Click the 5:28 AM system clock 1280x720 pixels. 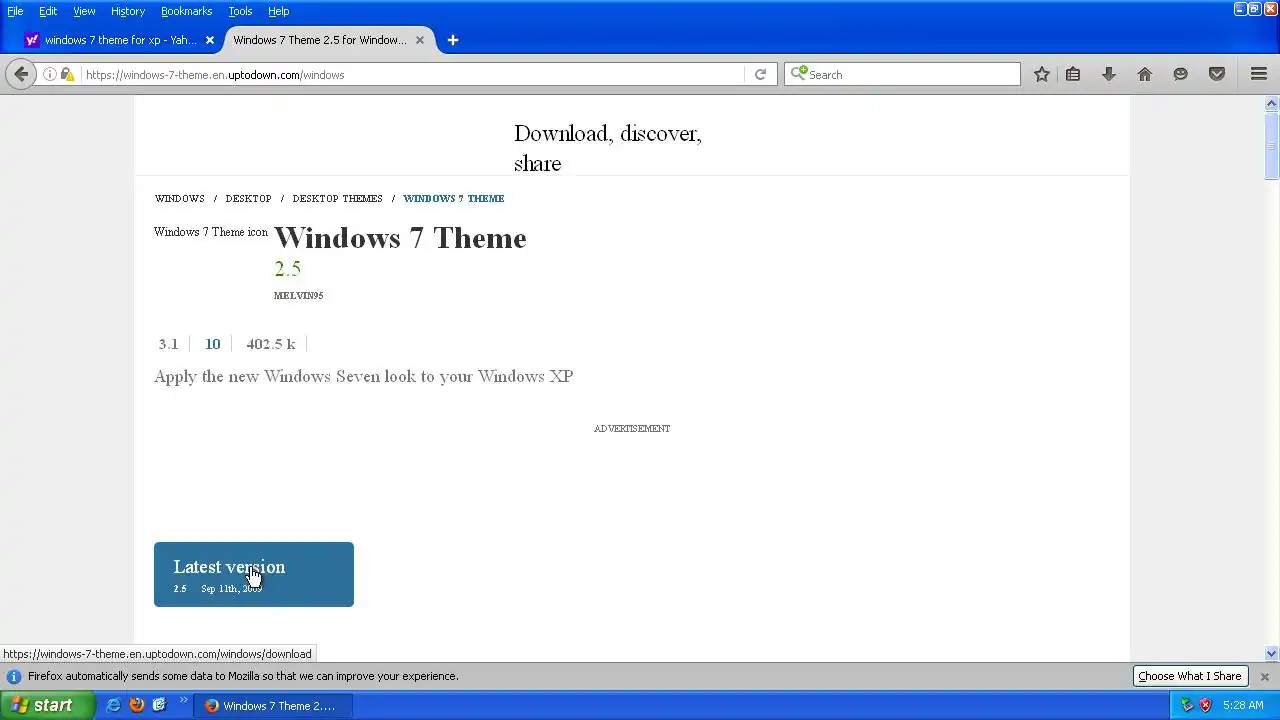click(1243, 705)
